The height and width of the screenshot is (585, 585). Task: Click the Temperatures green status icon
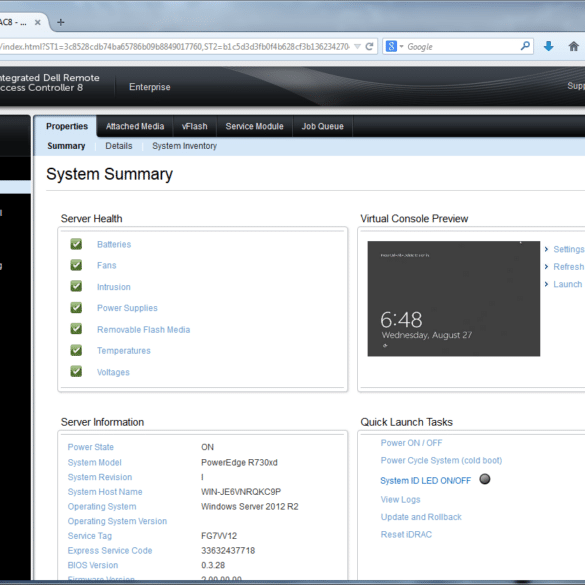[76, 350]
